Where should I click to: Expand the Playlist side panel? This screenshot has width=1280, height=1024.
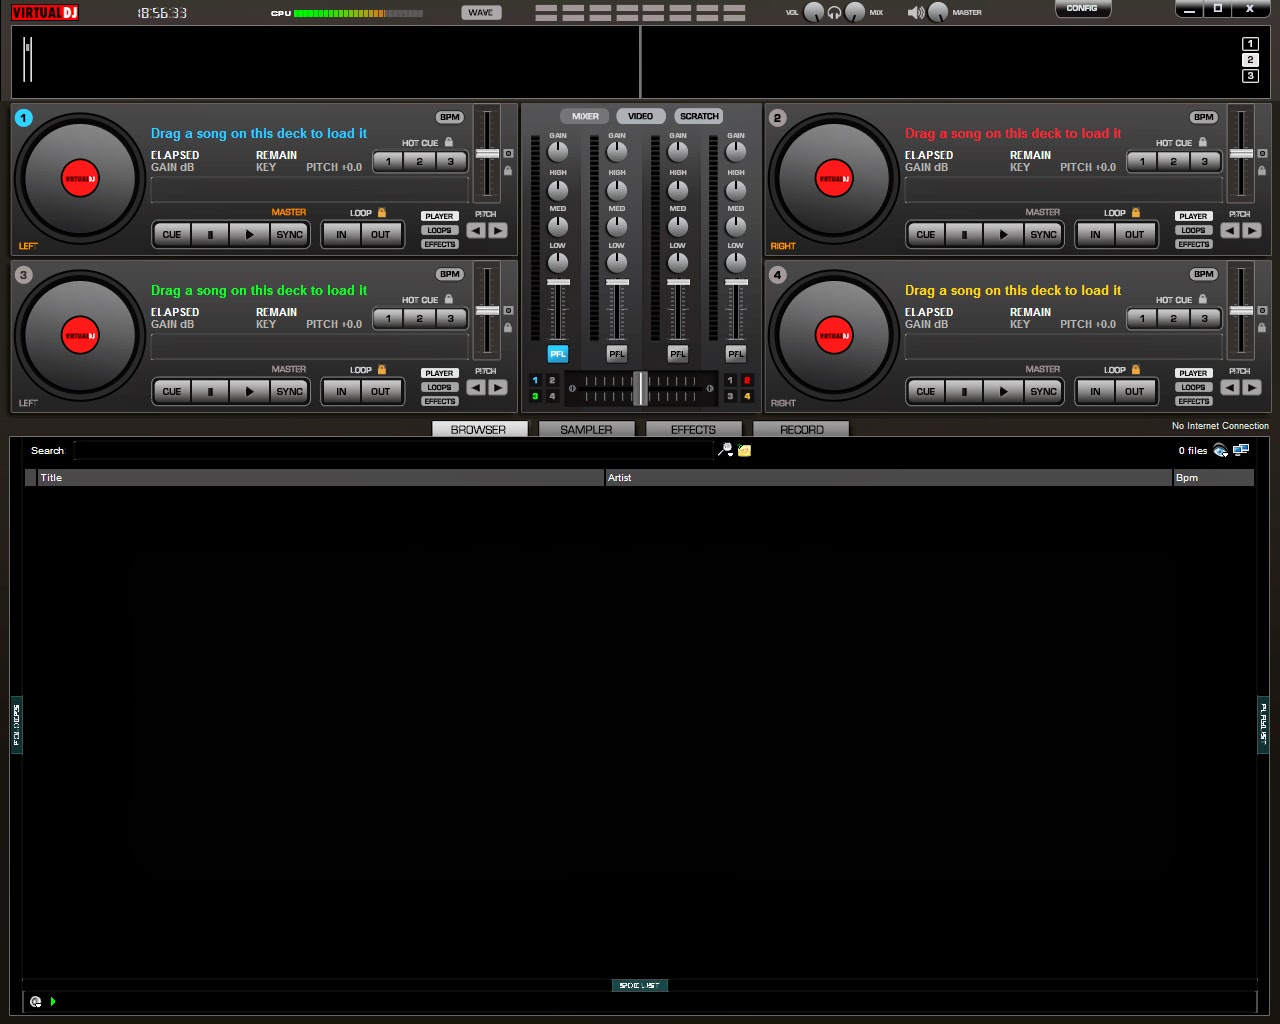coord(1263,725)
